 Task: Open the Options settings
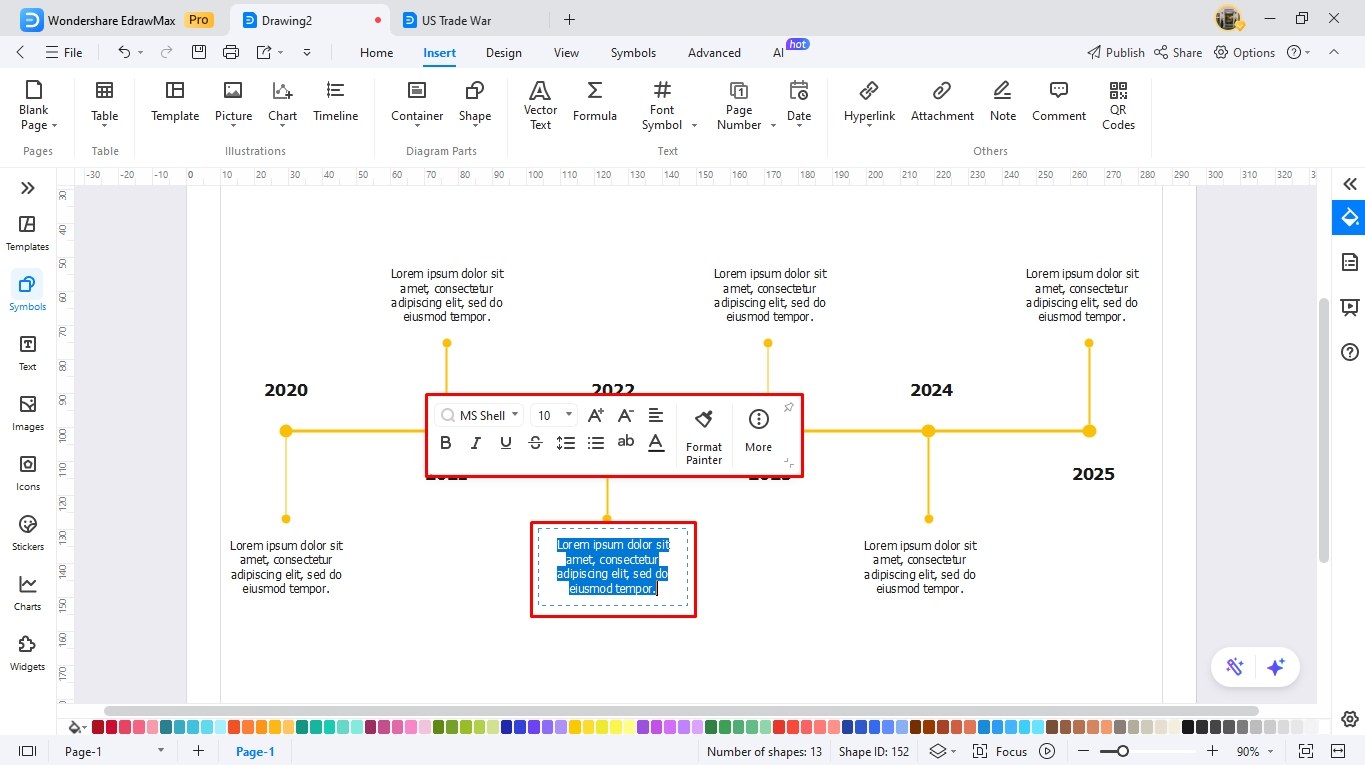[1245, 53]
